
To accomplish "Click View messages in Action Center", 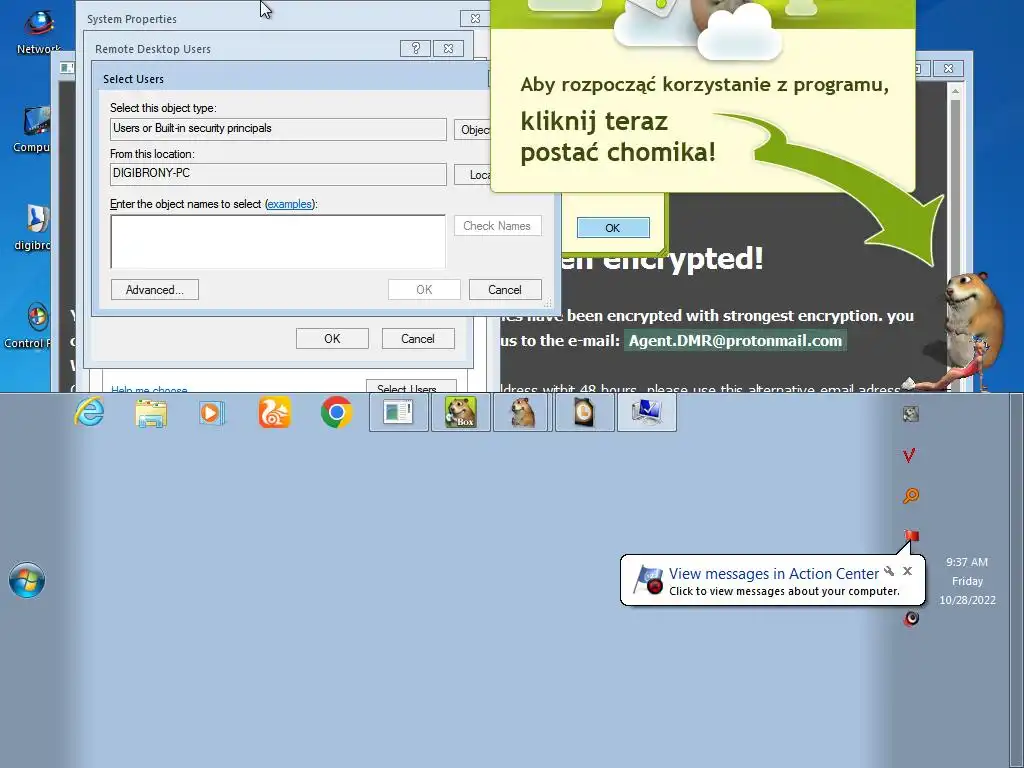I will [773, 573].
